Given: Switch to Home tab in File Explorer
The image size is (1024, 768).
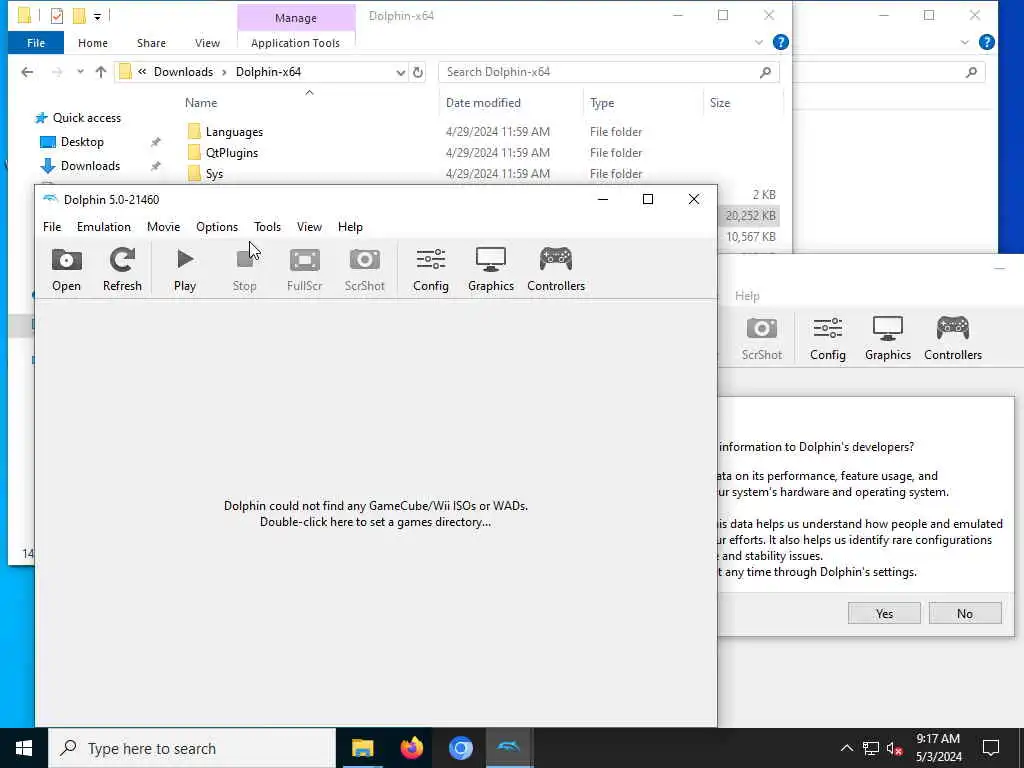Looking at the screenshot, I should pos(93,43).
